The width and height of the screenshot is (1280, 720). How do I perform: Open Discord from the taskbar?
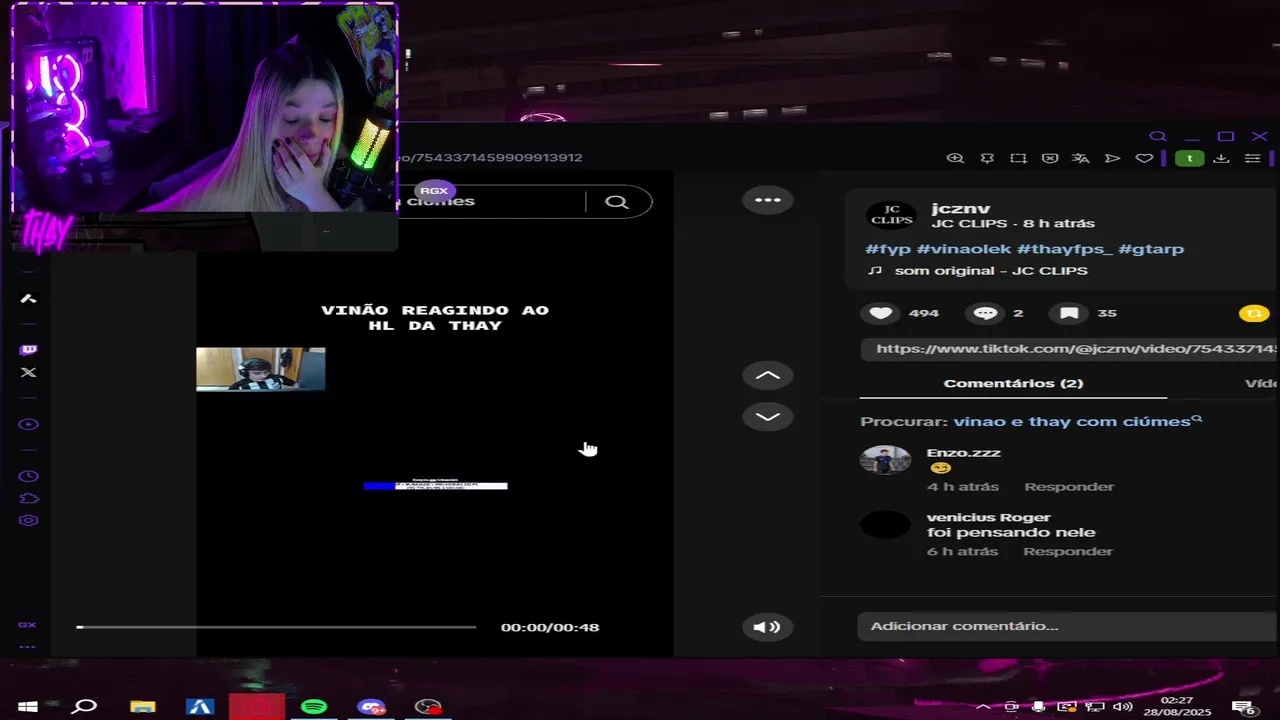point(371,707)
